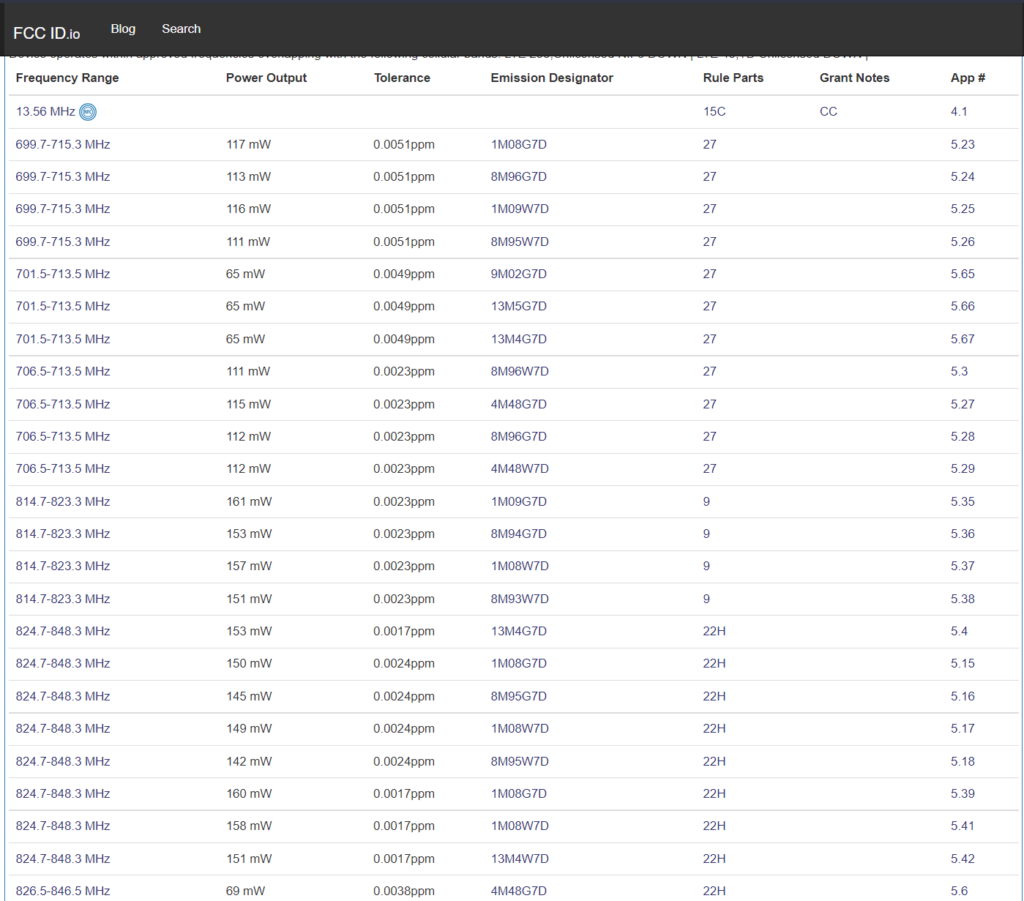Open the Search menu item

[181, 29]
